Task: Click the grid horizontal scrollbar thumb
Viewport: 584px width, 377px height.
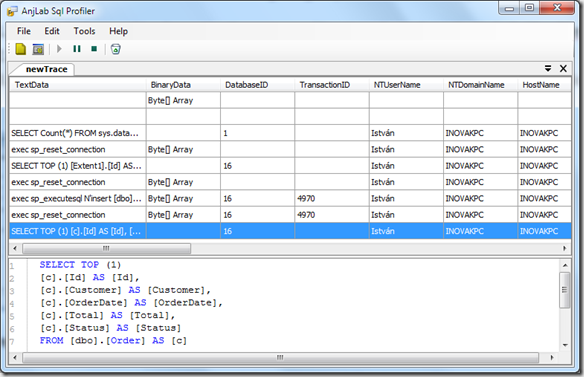Action: [107, 248]
